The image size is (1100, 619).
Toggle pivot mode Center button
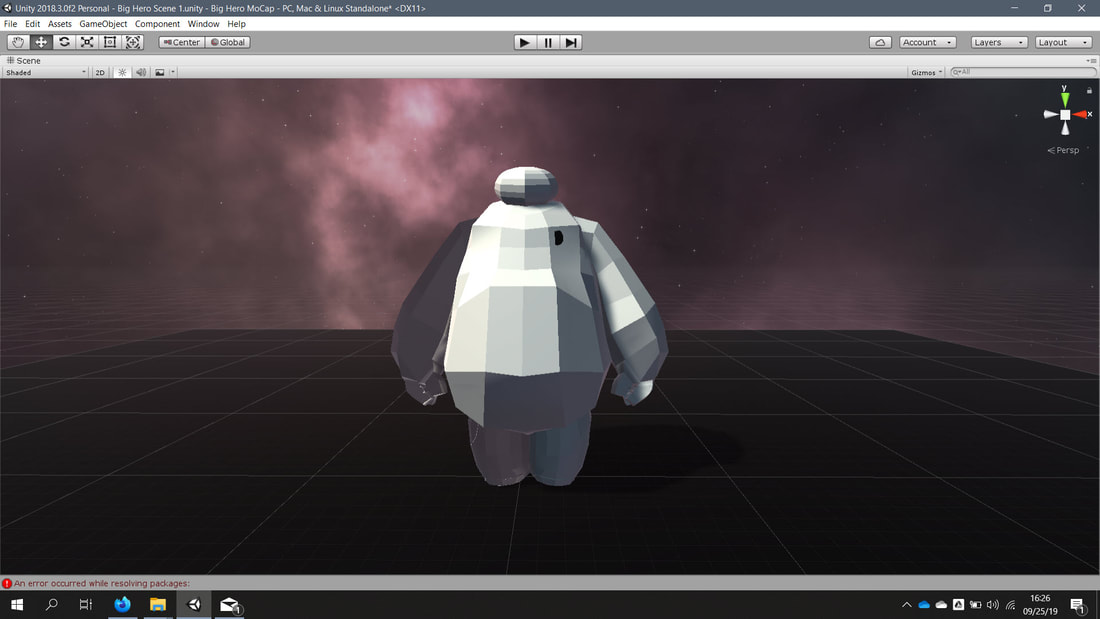pos(182,42)
